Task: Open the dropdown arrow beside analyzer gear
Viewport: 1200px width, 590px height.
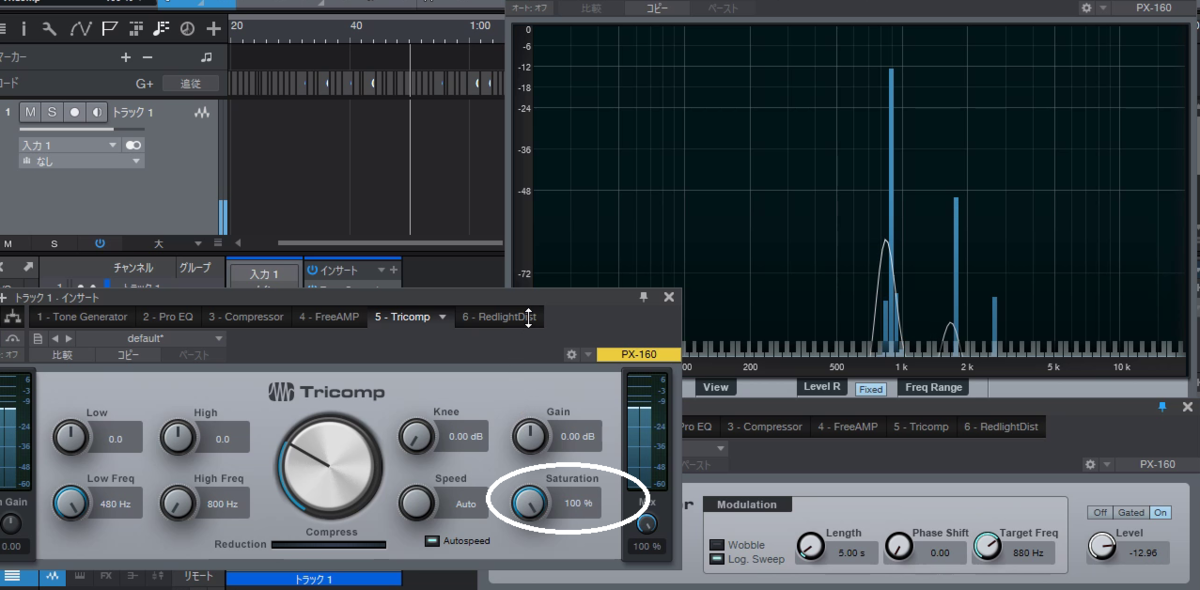Action: 1104,8
